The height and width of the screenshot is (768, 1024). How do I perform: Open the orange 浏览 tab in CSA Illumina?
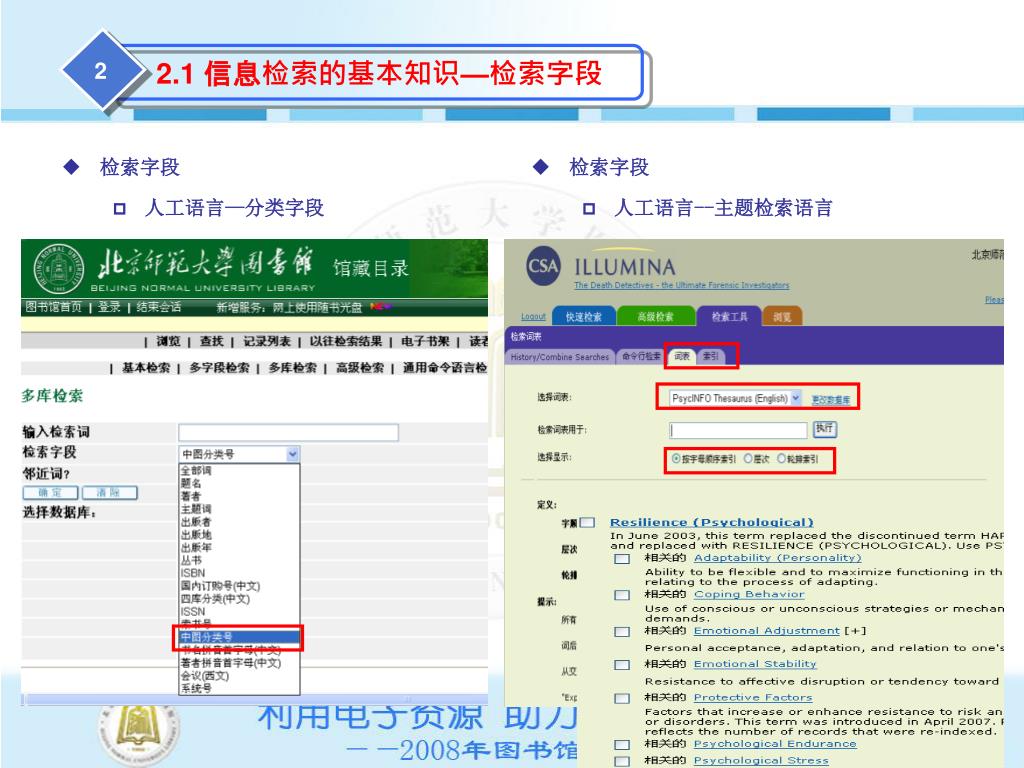pyautogui.click(x=782, y=316)
